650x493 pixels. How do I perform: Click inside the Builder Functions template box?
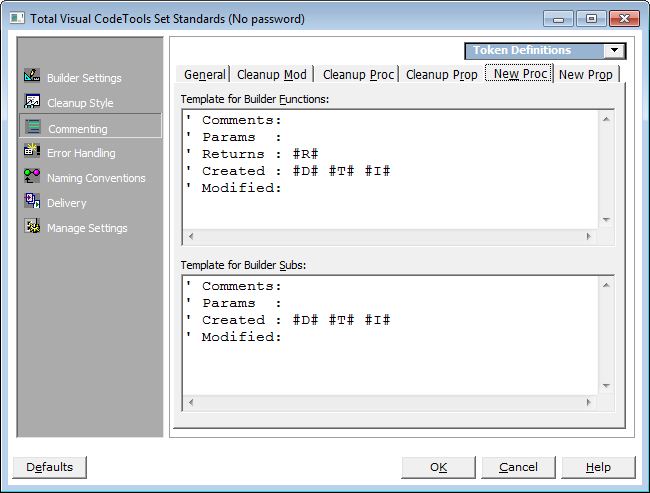click(x=390, y=168)
